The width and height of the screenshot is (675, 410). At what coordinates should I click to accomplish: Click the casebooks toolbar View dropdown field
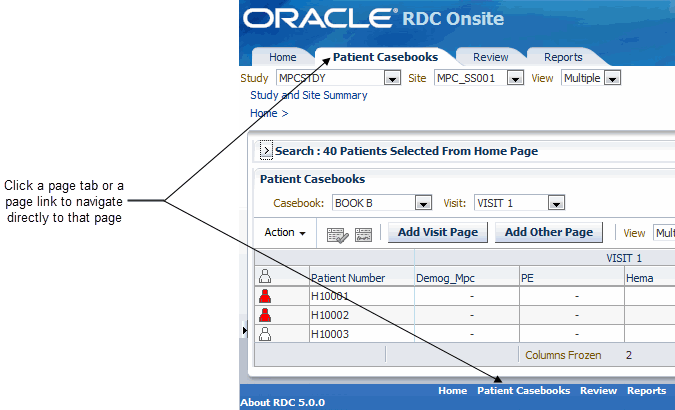pyautogui.click(x=664, y=233)
